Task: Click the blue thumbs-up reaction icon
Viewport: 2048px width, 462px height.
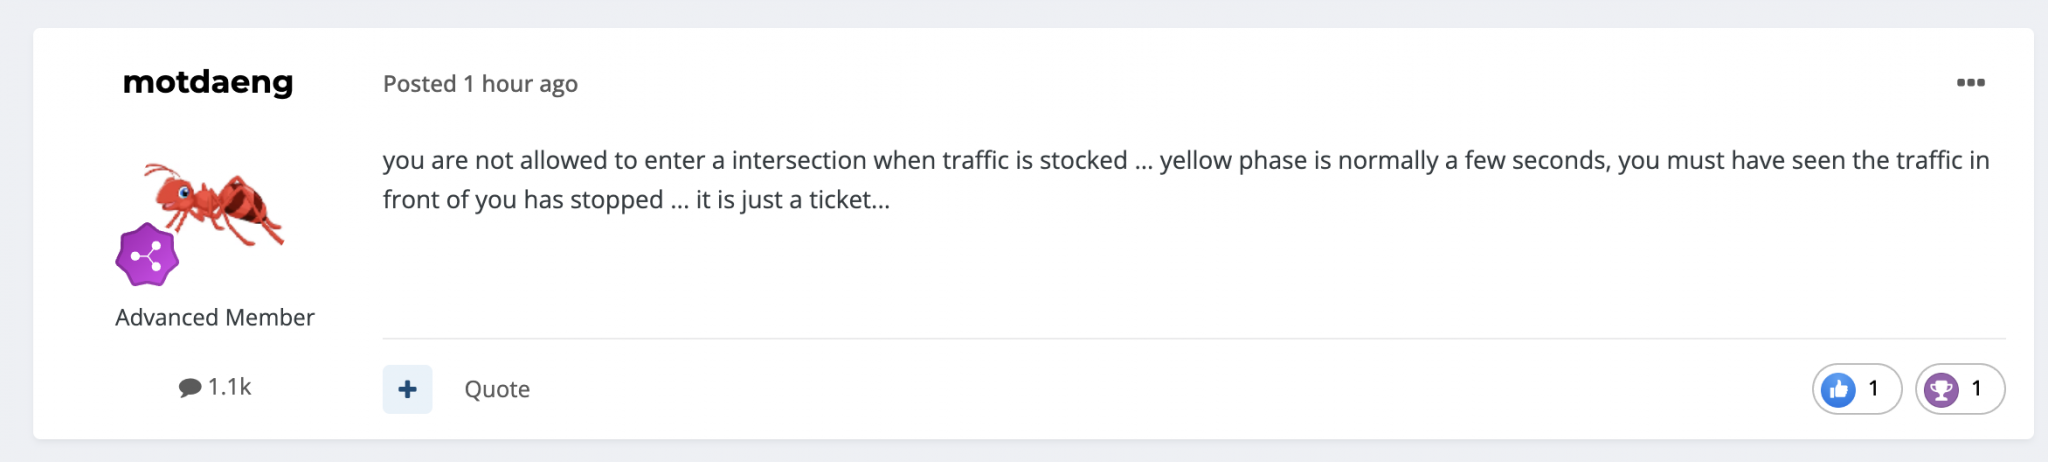Action: pyautogui.click(x=1838, y=389)
